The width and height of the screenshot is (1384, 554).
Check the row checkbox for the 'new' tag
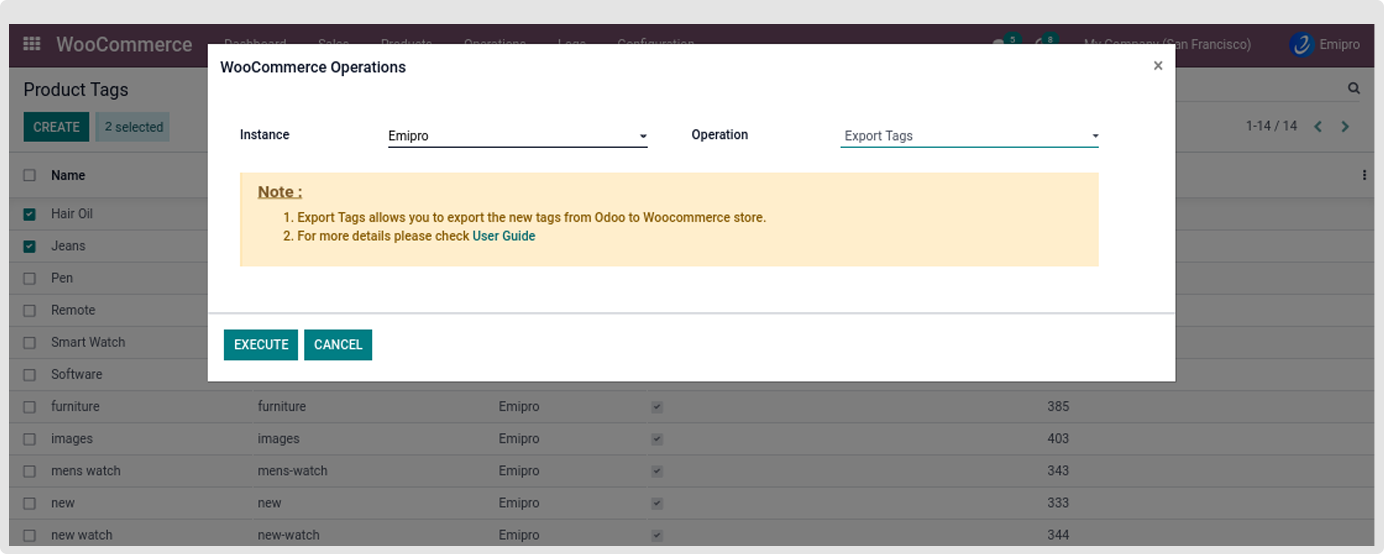coord(30,503)
